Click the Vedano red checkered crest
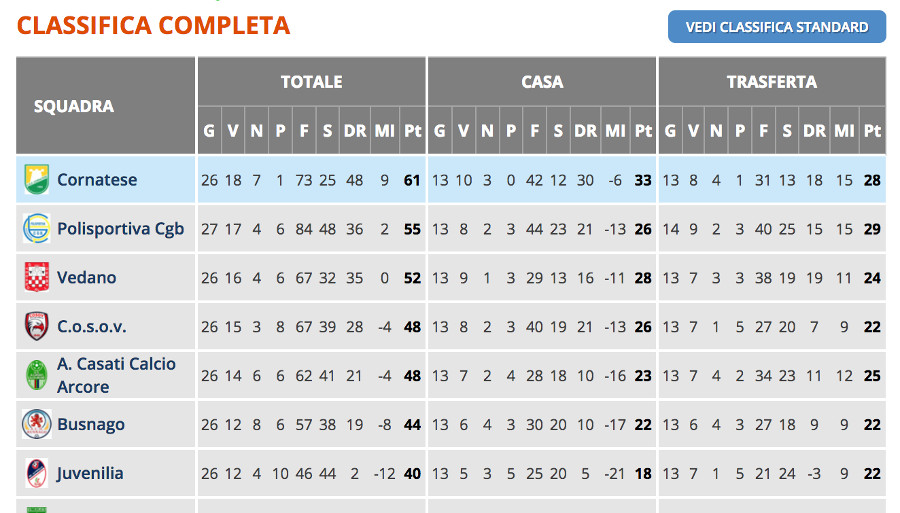The height and width of the screenshot is (513, 900). 37,277
